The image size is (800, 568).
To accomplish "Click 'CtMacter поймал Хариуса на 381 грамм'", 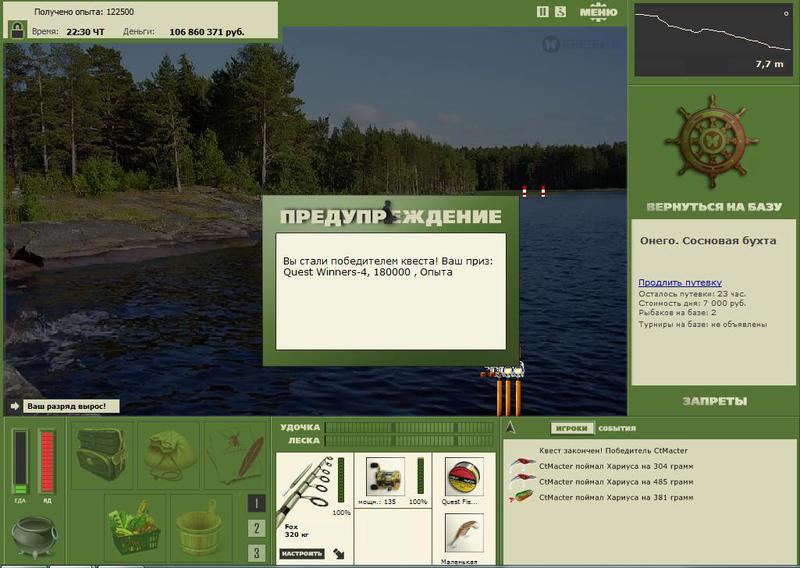I will point(616,497).
